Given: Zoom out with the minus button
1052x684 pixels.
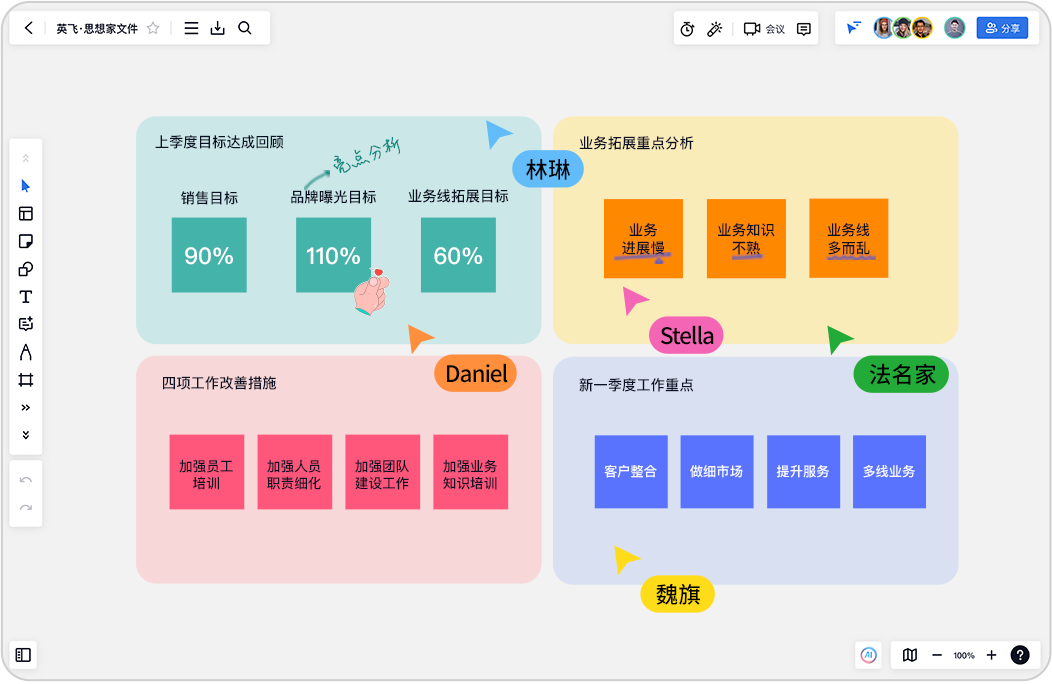Looking at the screenshot, I should tap(937, 655).
